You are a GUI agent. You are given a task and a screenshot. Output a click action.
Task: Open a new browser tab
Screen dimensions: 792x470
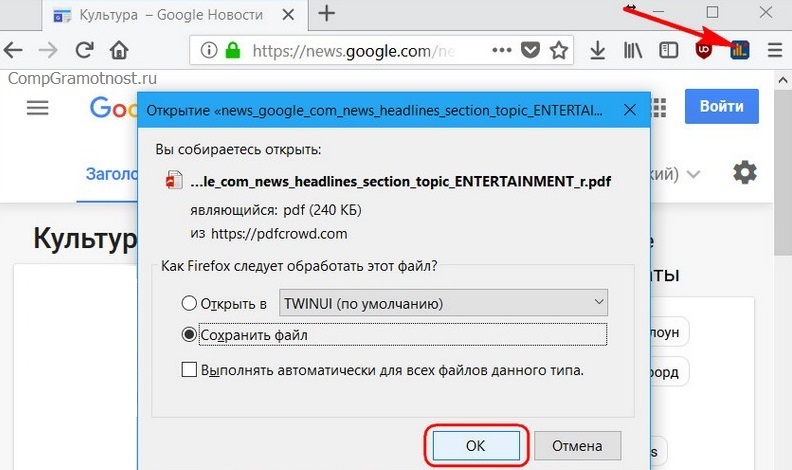[x=326, y=14]
